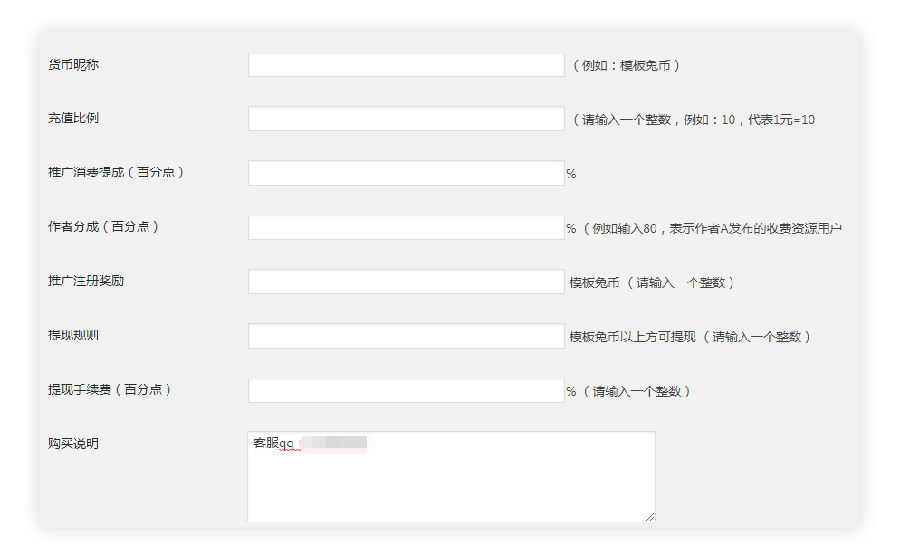Click the 推广注册奖励 label
The image size is (900, 560).
(86, 281)
